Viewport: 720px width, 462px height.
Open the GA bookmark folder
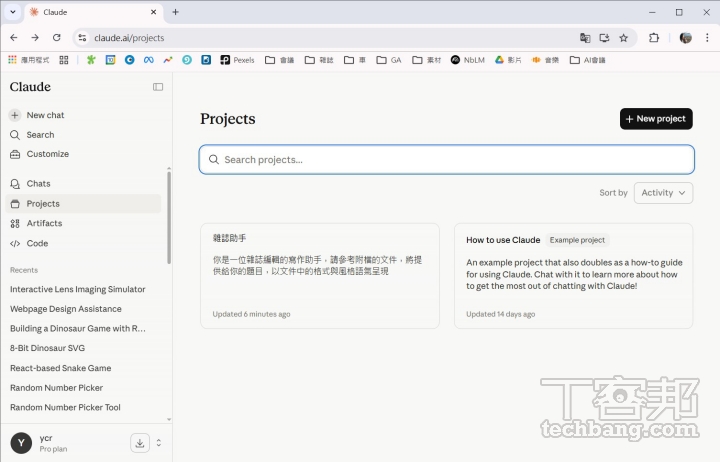click(x=389, y=60)
